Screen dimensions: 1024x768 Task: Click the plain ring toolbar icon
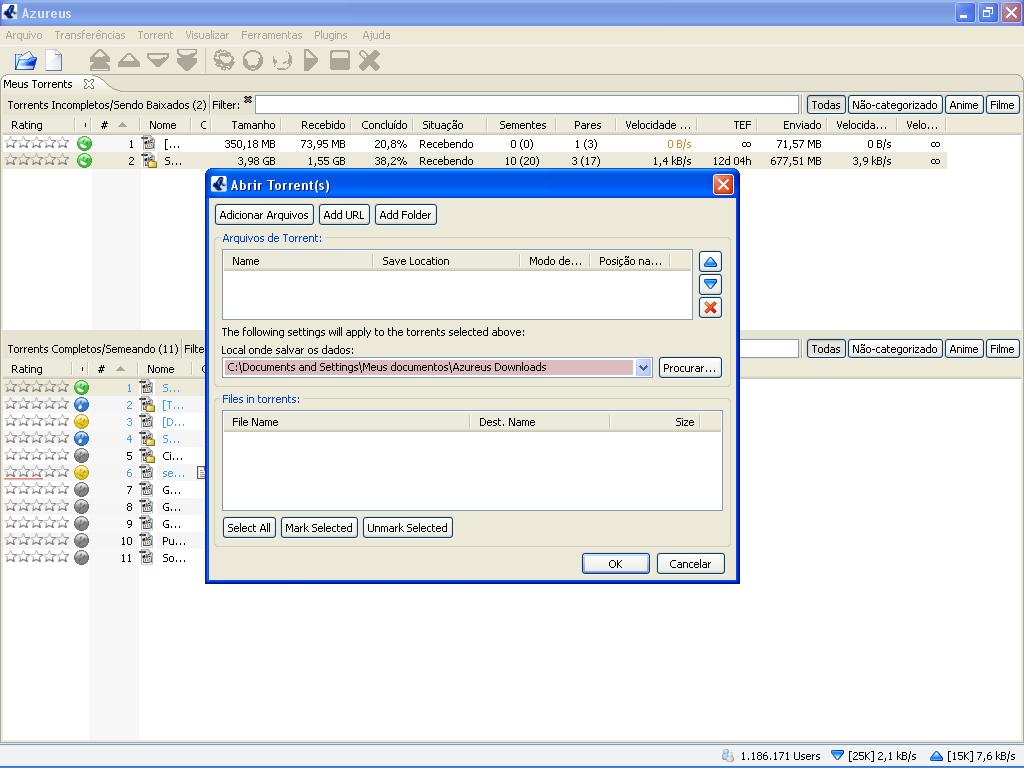[253, 61]
